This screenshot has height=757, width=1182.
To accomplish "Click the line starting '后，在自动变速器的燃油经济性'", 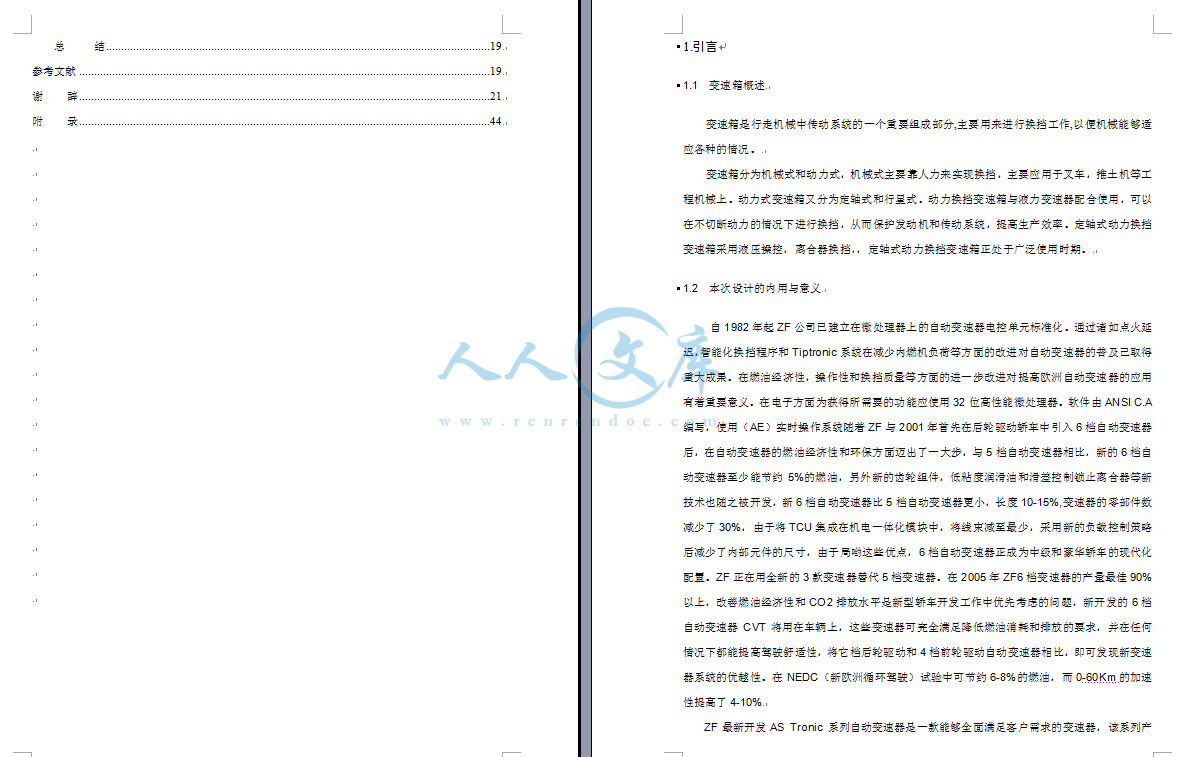I will 917,452.
